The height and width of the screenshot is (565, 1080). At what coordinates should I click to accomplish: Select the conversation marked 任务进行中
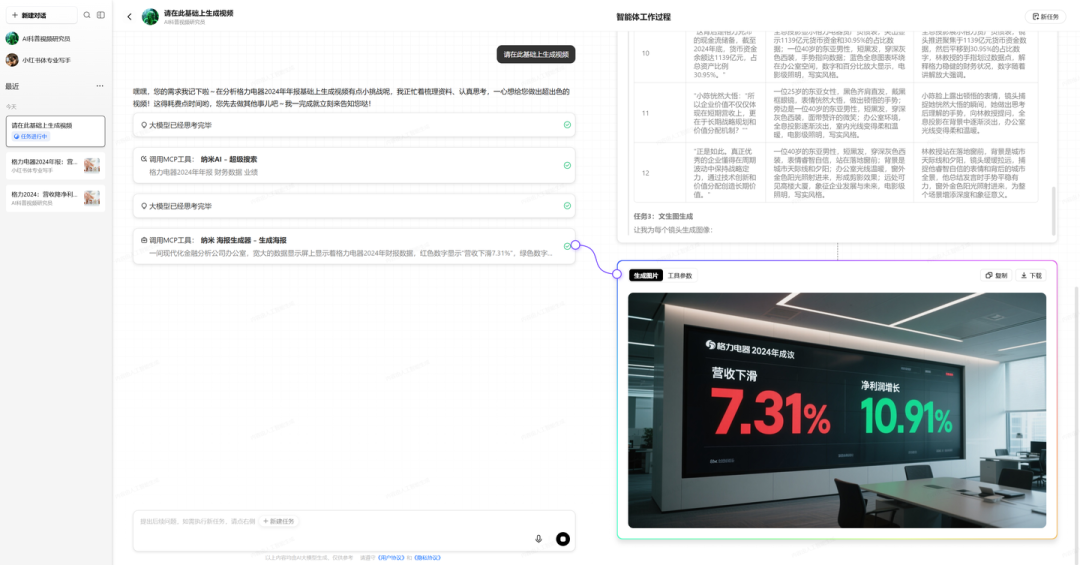pyautogui.click(x=56, y=131)
